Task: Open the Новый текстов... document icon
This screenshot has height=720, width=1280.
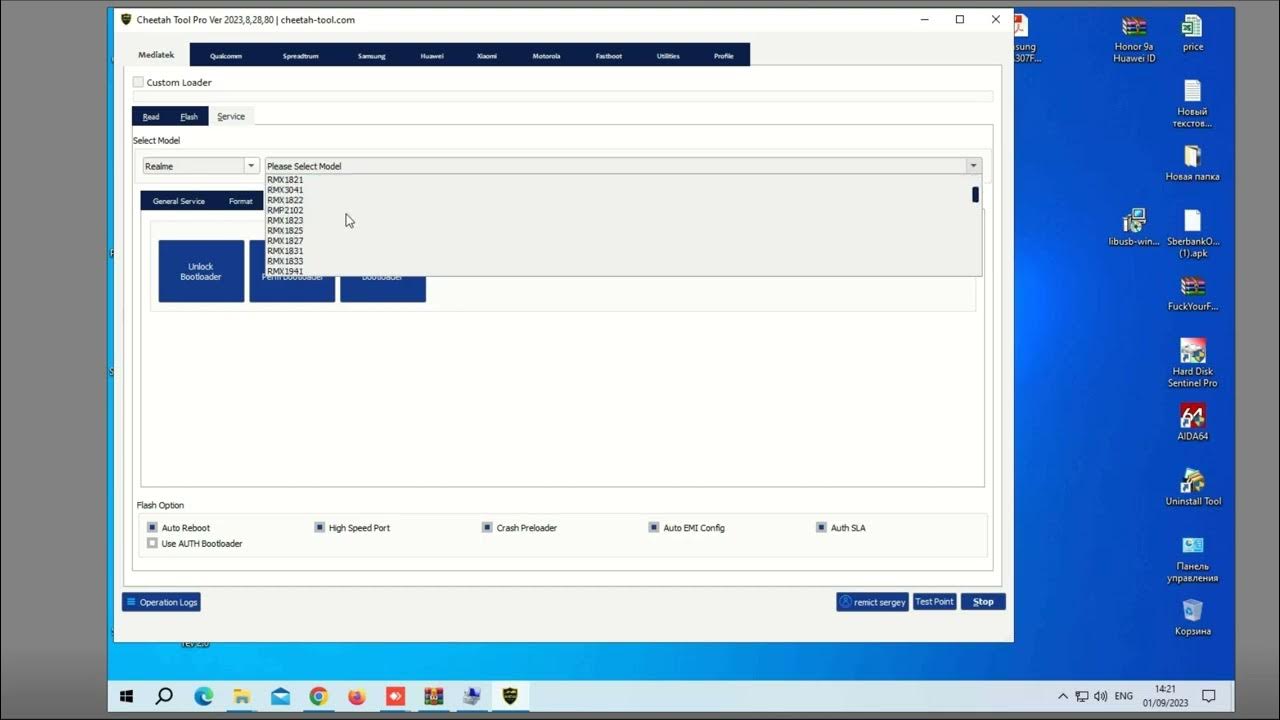Action: click(1192, 91)
